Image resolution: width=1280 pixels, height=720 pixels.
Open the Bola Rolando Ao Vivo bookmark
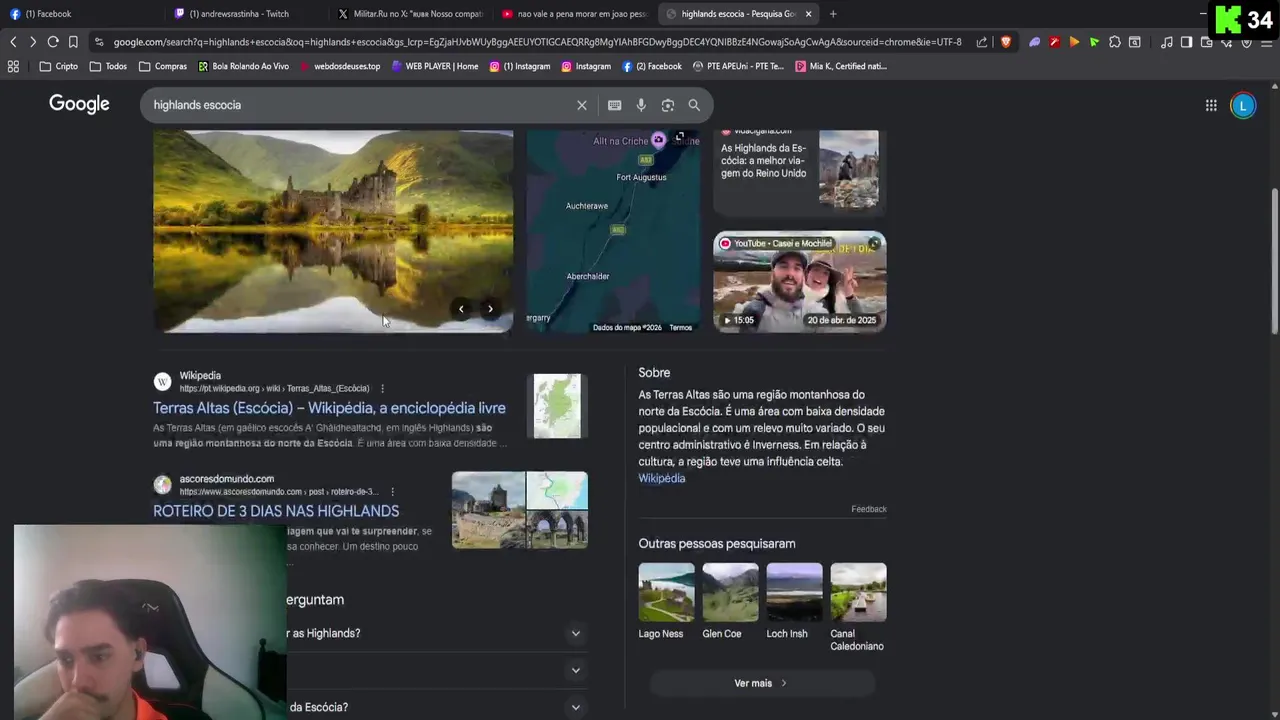pyautogui.click(x=243, y=66)
